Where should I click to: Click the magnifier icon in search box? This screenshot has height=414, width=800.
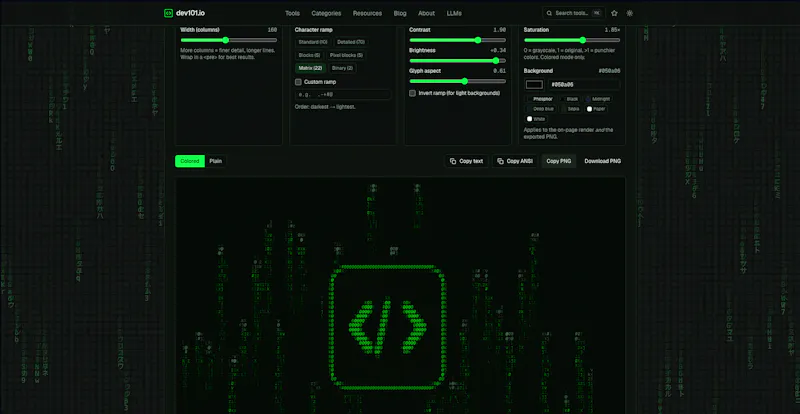click(x=549, y=13)
